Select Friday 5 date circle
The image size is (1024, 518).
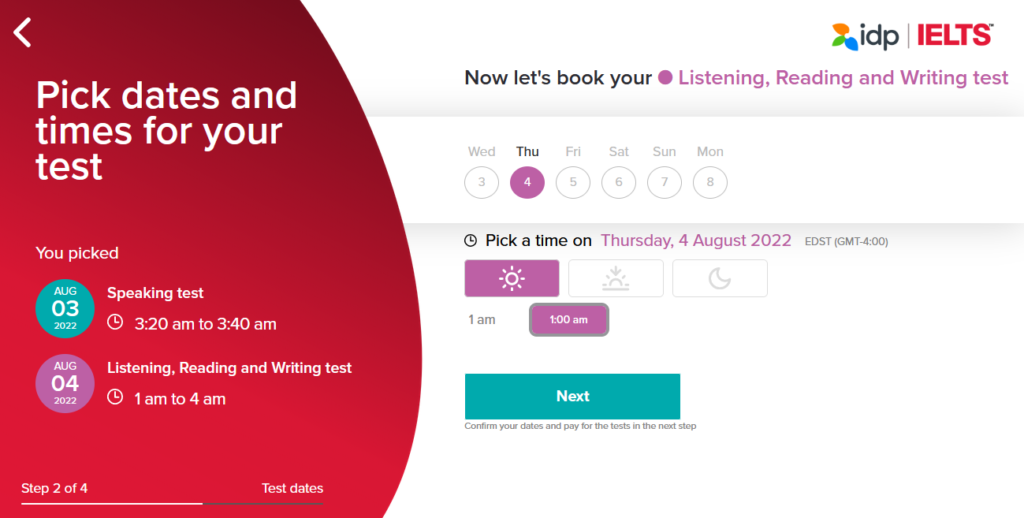point(573,182)
